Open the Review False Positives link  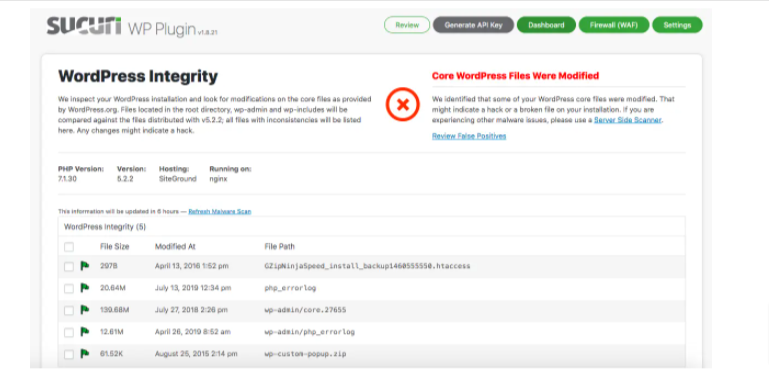469,136
